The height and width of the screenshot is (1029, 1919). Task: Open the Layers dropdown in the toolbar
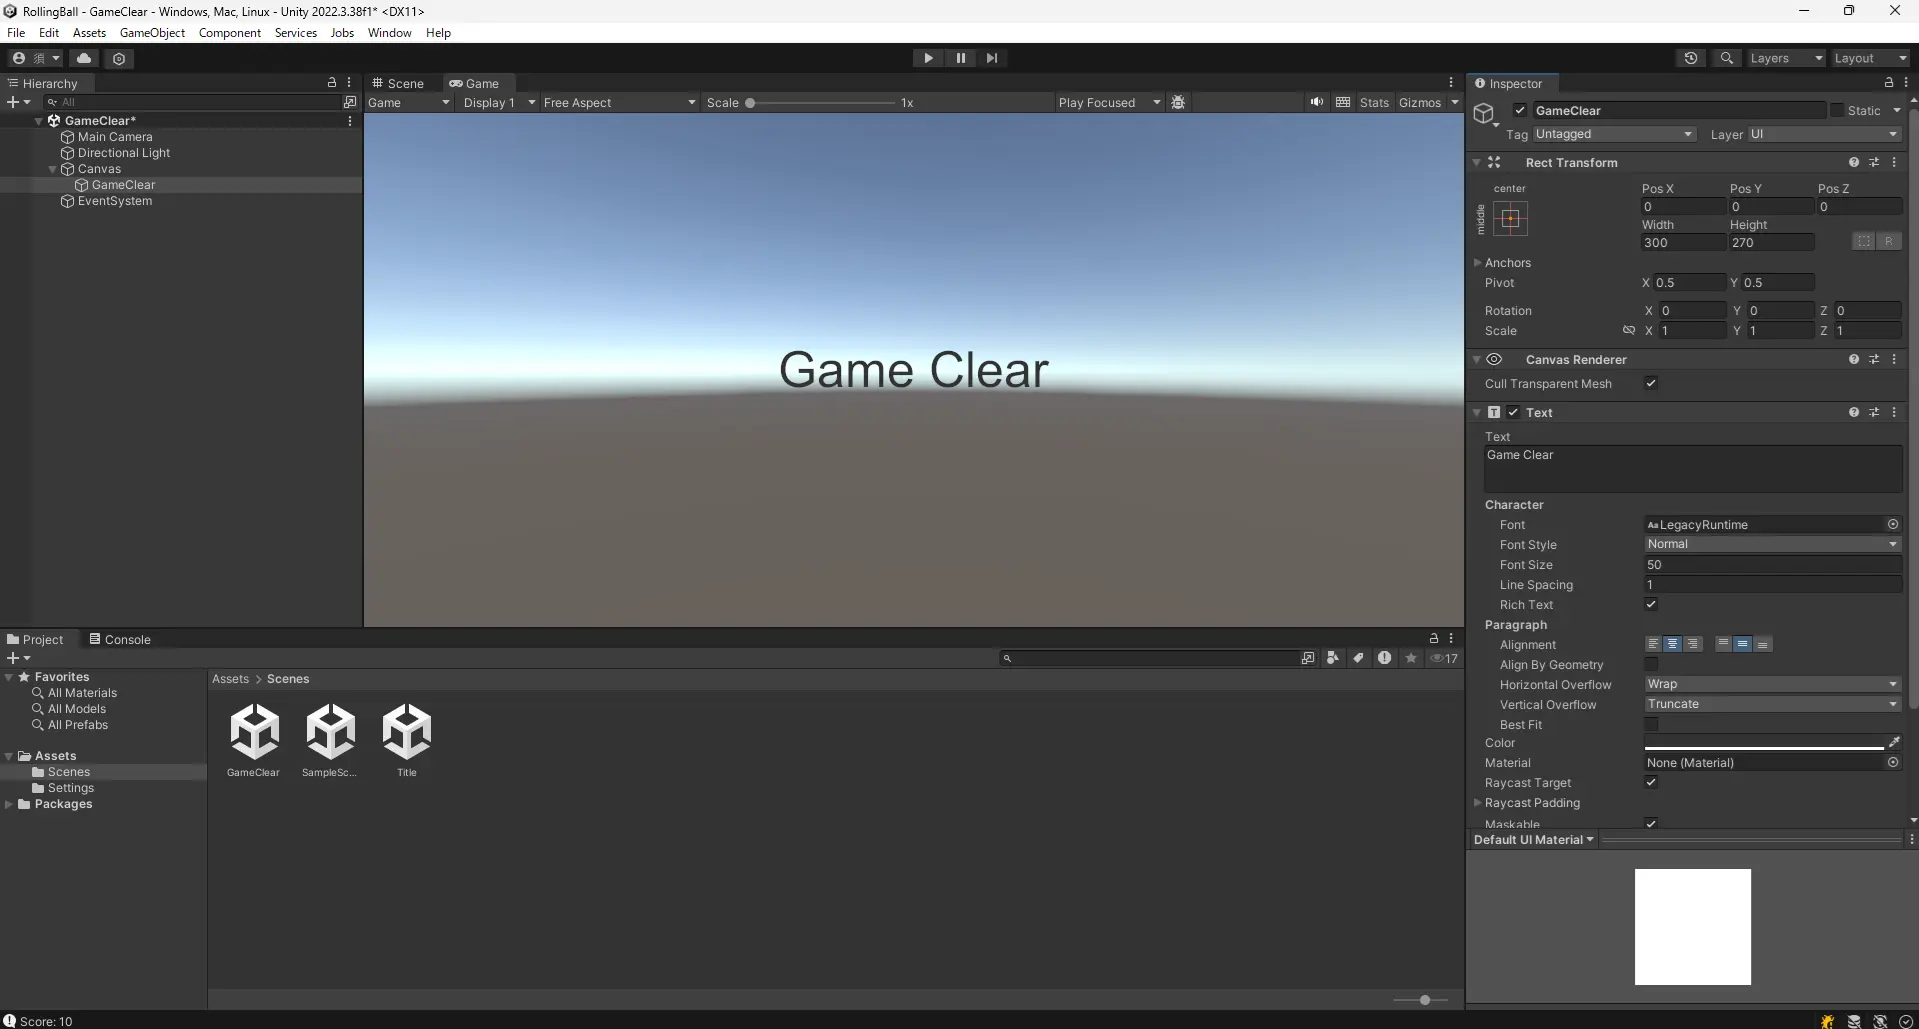pyautogui.click(x=1784, y=58)
